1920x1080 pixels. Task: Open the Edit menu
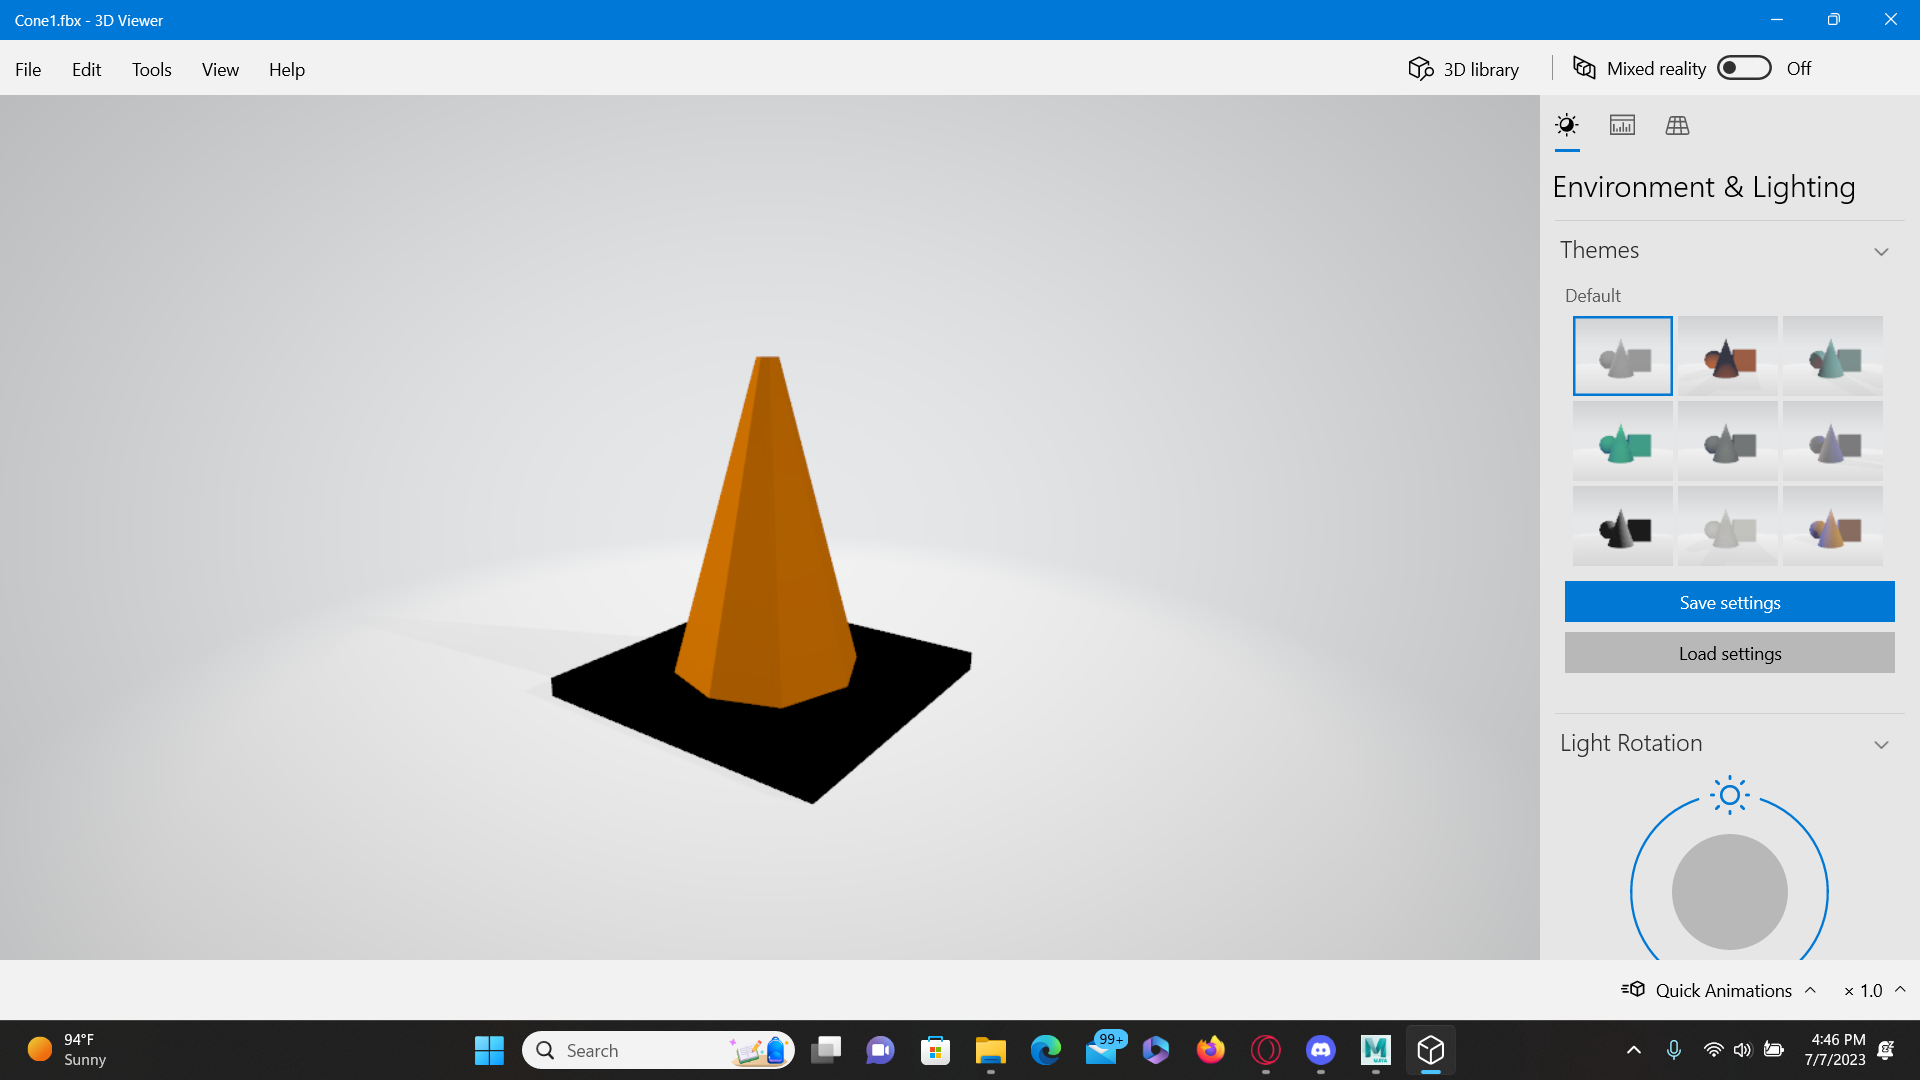pos(86,69)
